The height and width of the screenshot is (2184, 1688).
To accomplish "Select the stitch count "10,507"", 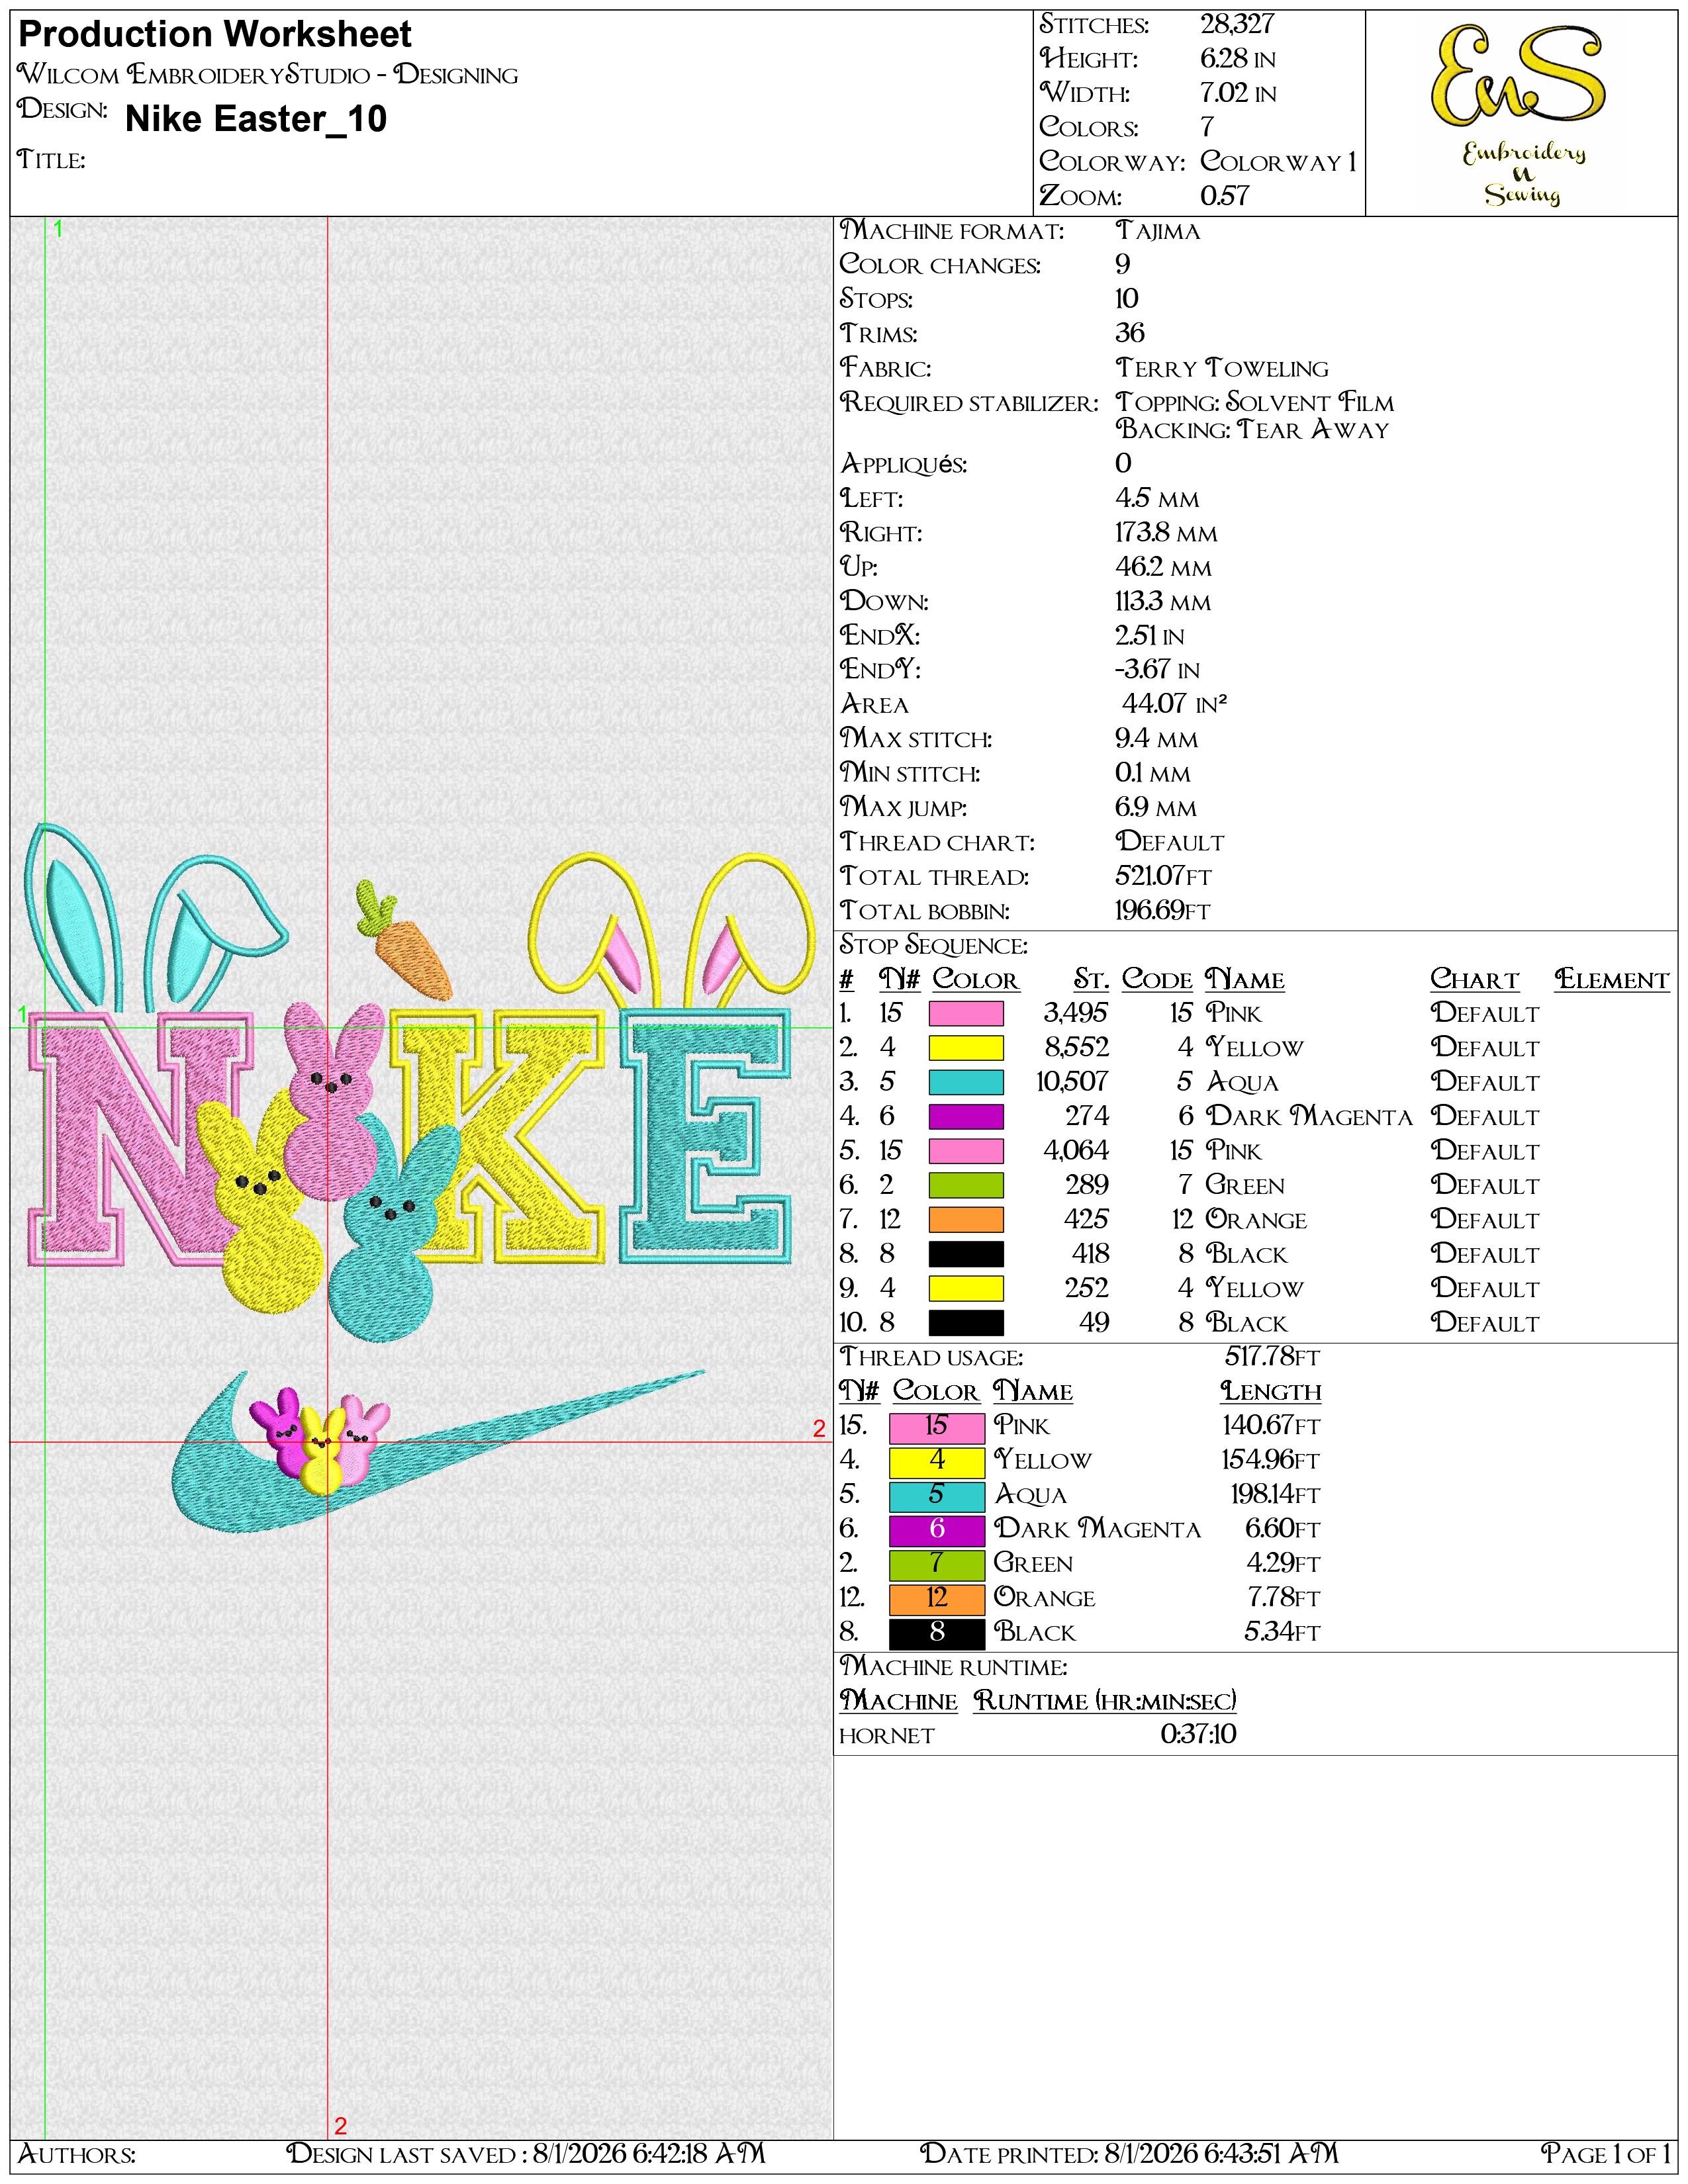I will pos(1072,1082).
